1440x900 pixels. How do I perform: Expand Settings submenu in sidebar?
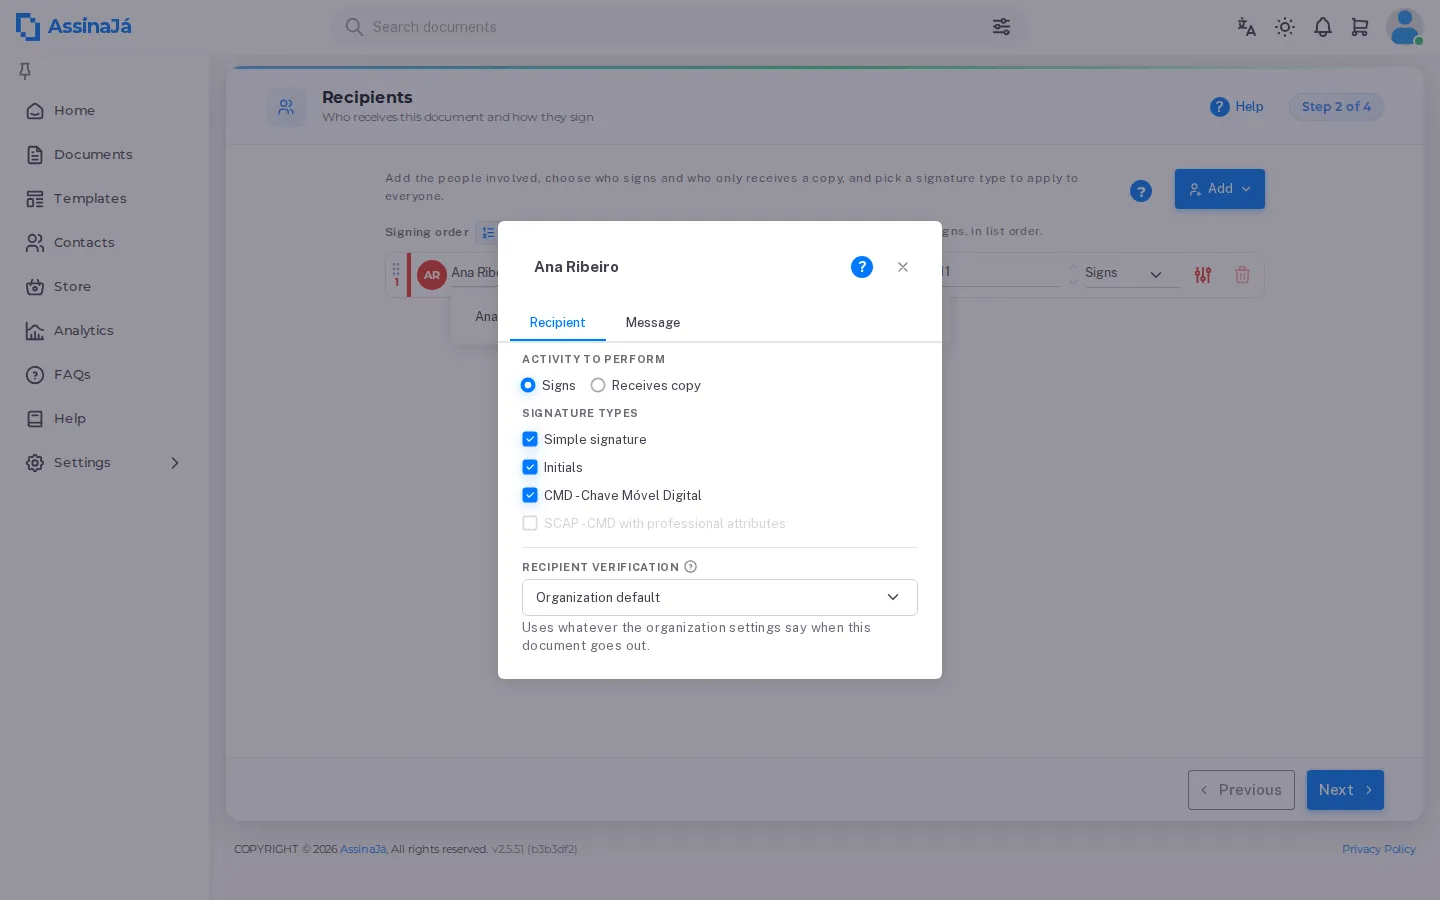(x=105, y=463)
